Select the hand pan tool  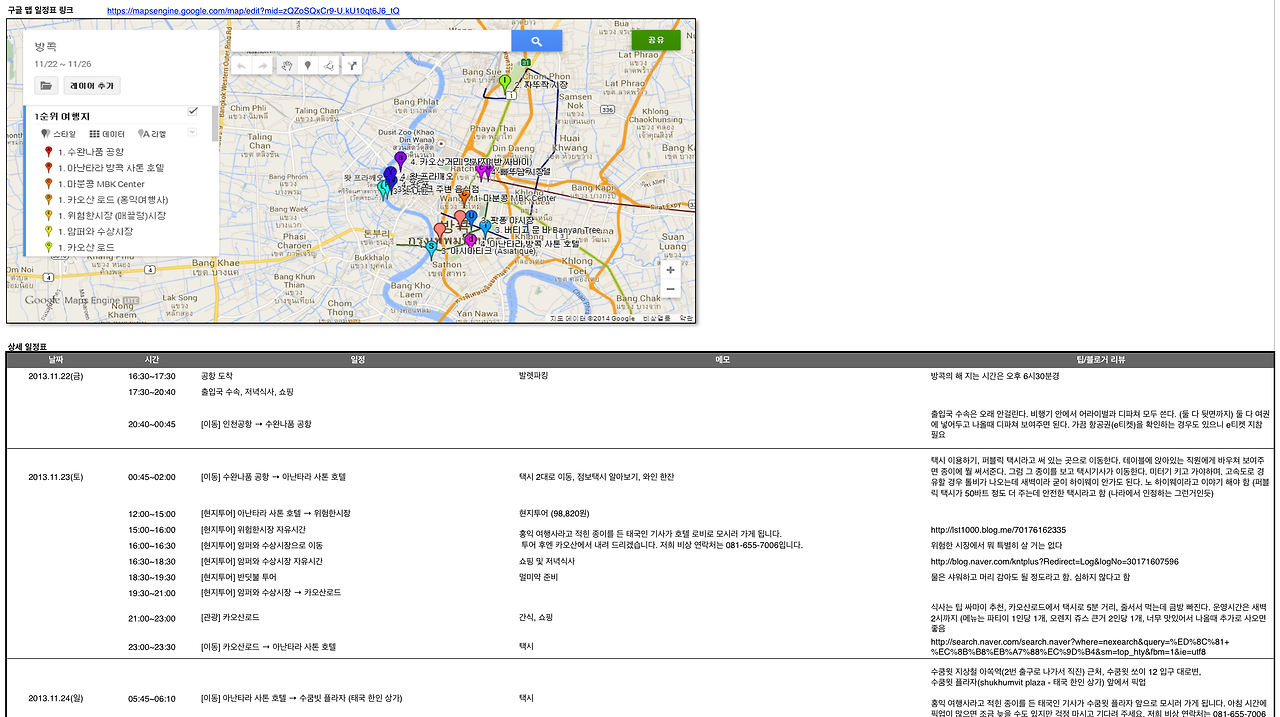[286, 66]
